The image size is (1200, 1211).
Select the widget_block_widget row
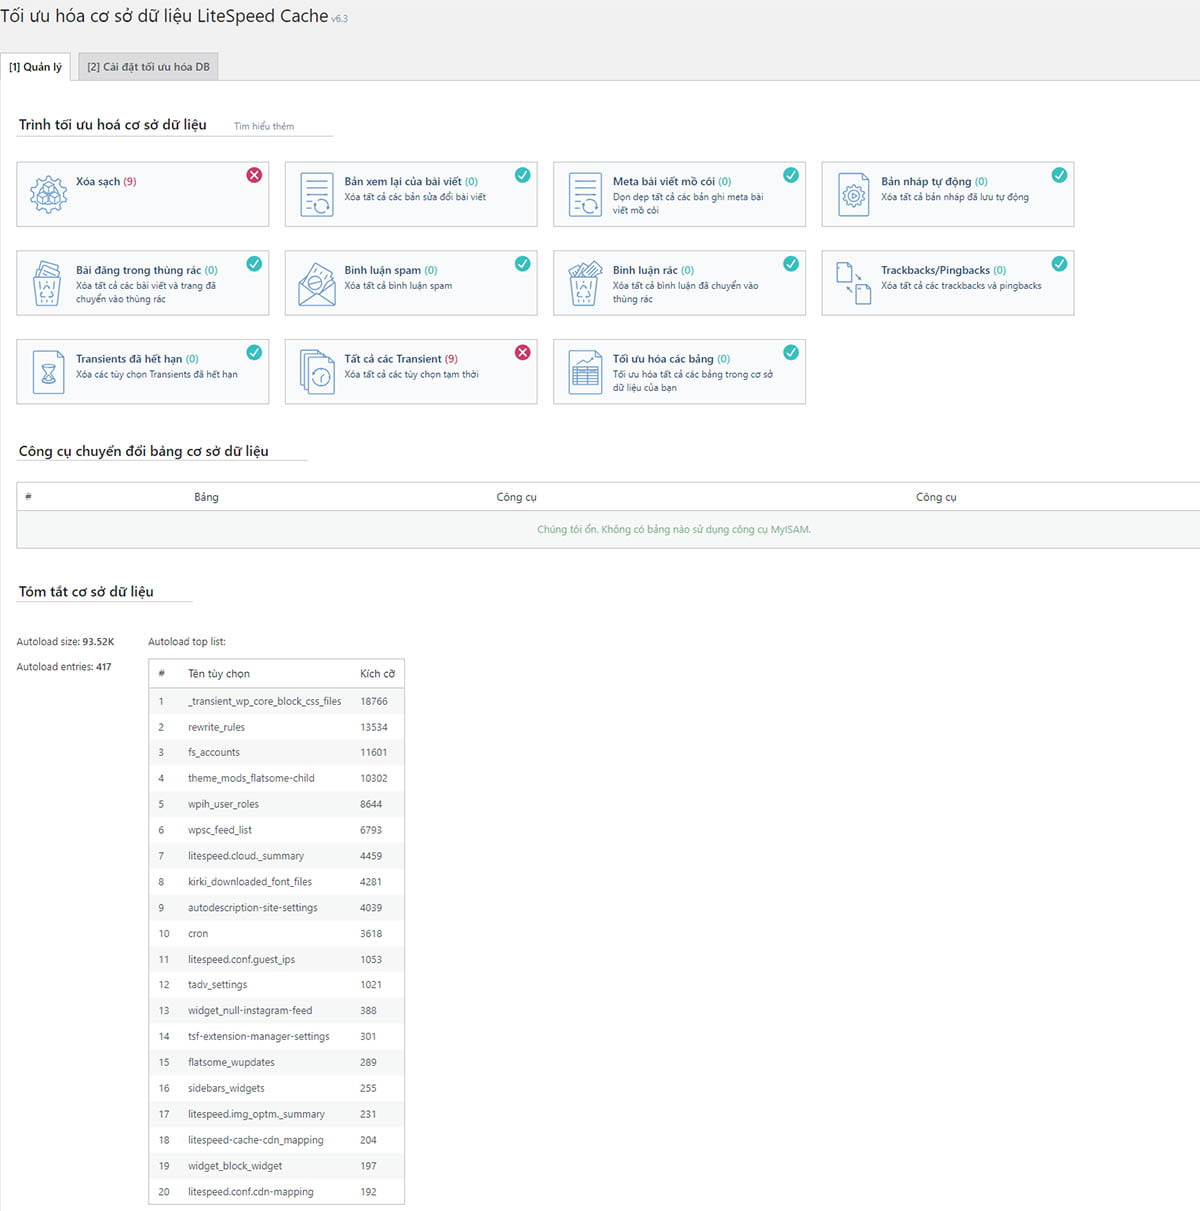coord(277,1166)
